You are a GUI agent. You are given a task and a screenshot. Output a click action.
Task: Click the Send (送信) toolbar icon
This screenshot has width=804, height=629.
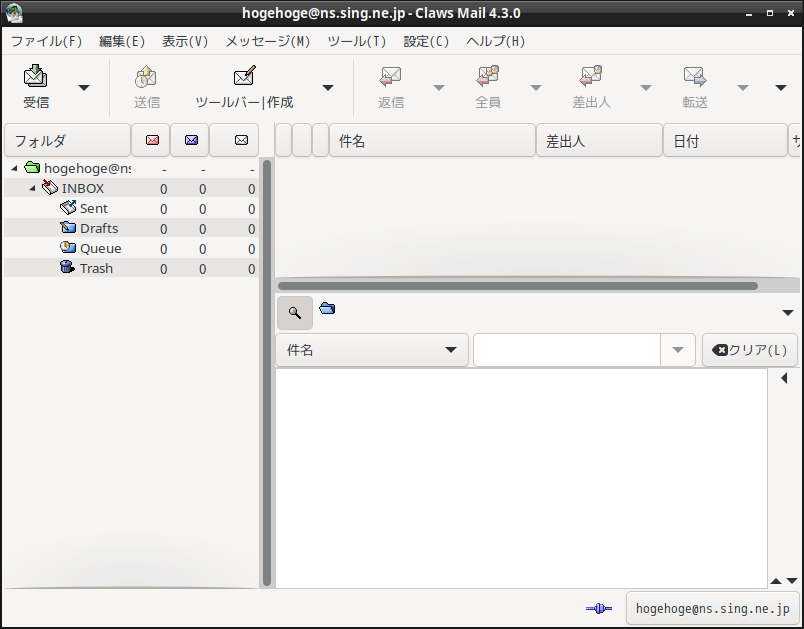pyautogui.click(x=146, y=76)
